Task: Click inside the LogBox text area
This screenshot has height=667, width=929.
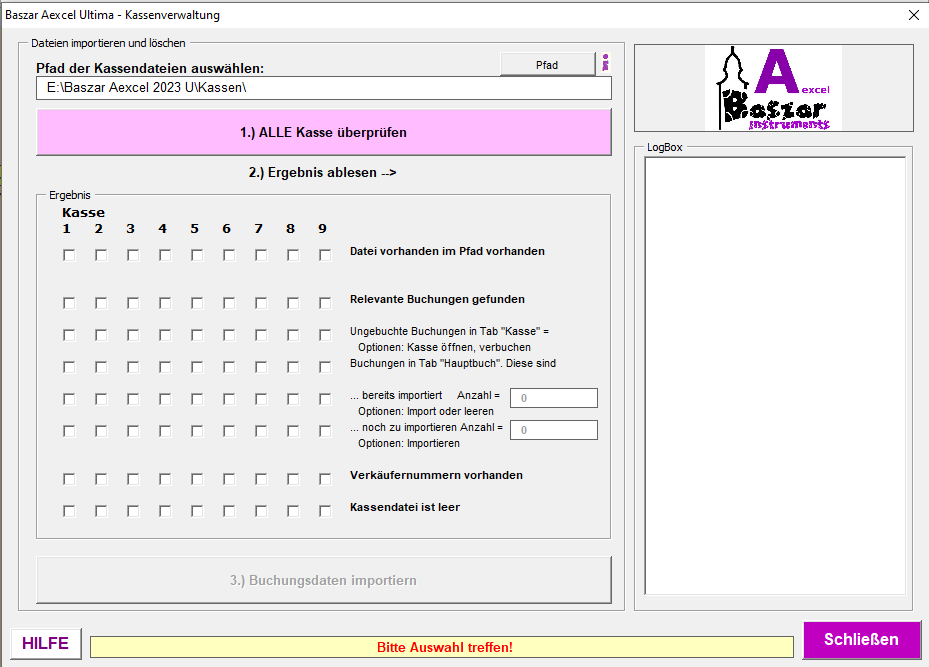Action: click(x=775, y=376)
